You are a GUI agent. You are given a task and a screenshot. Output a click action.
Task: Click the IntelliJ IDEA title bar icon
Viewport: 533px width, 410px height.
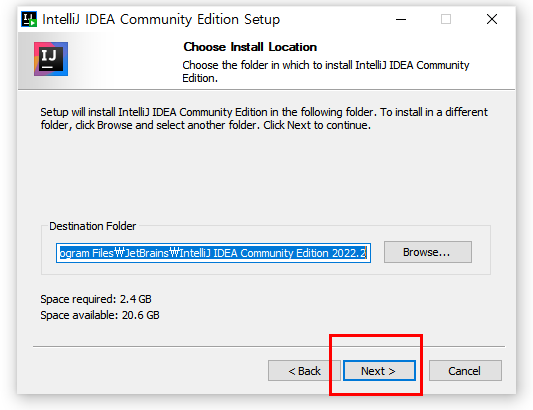pyautogui.click(x=29, y=19)
